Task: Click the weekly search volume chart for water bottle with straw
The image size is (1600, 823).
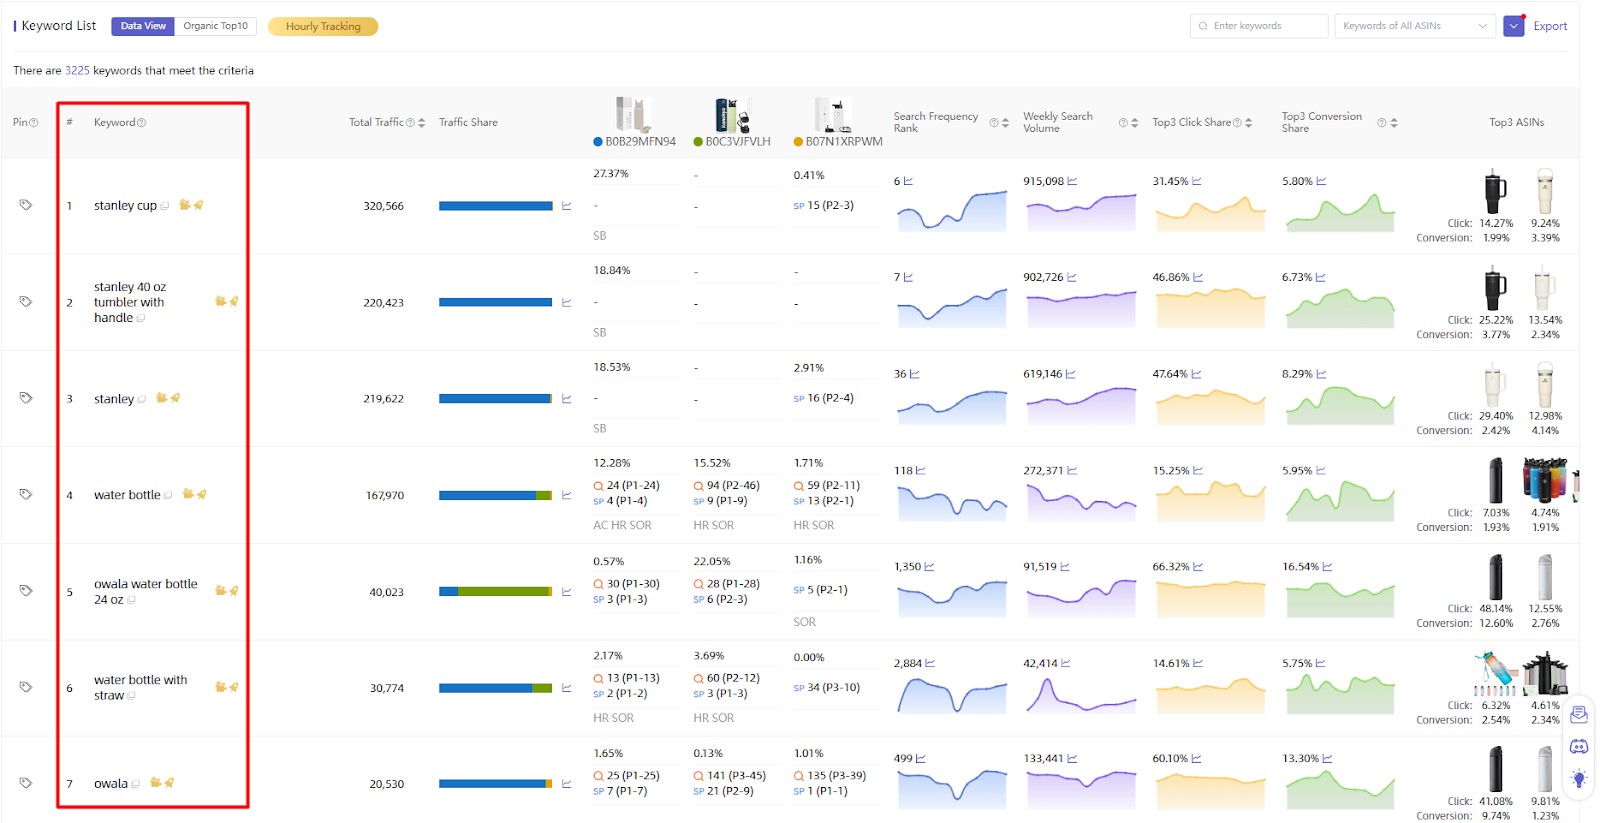Action: (1081, 694)
